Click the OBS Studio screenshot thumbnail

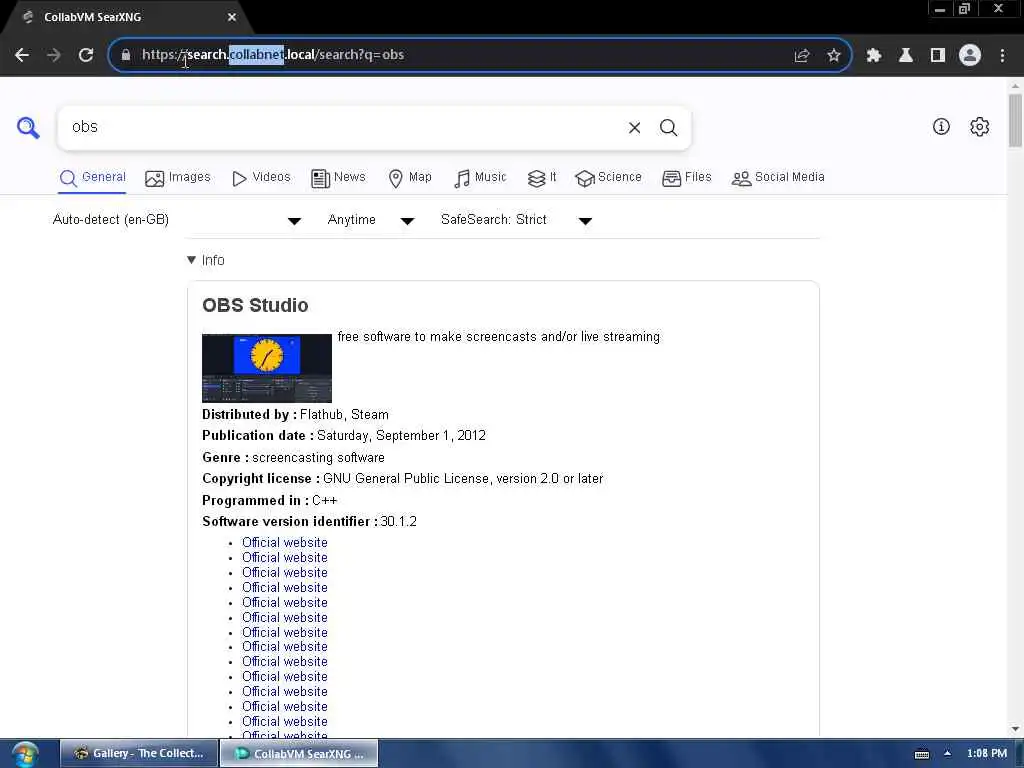pyautogui.click(x=266, y=368)
